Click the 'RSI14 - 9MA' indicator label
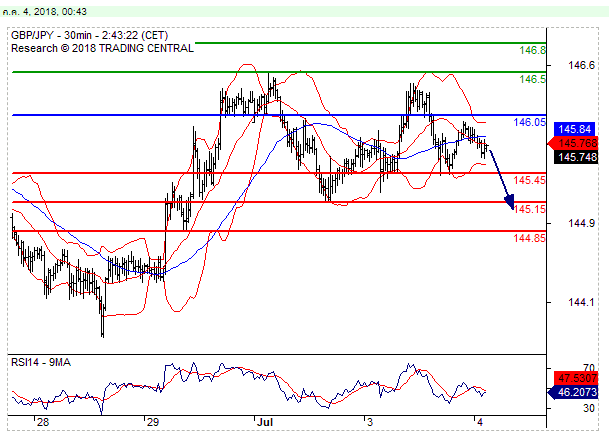Viewport: 609px width, 443px height. (x=41, y=363)
